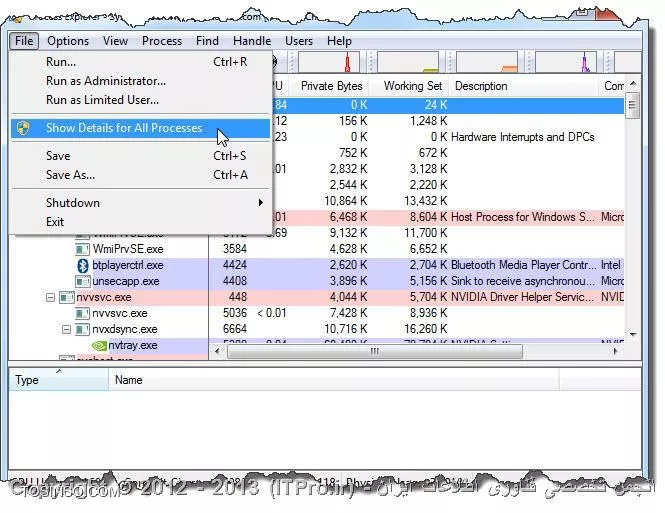Click Hardware Interrupts and DPCs description
This screenshot has height=513, width=665.
(x=522, y=137)
